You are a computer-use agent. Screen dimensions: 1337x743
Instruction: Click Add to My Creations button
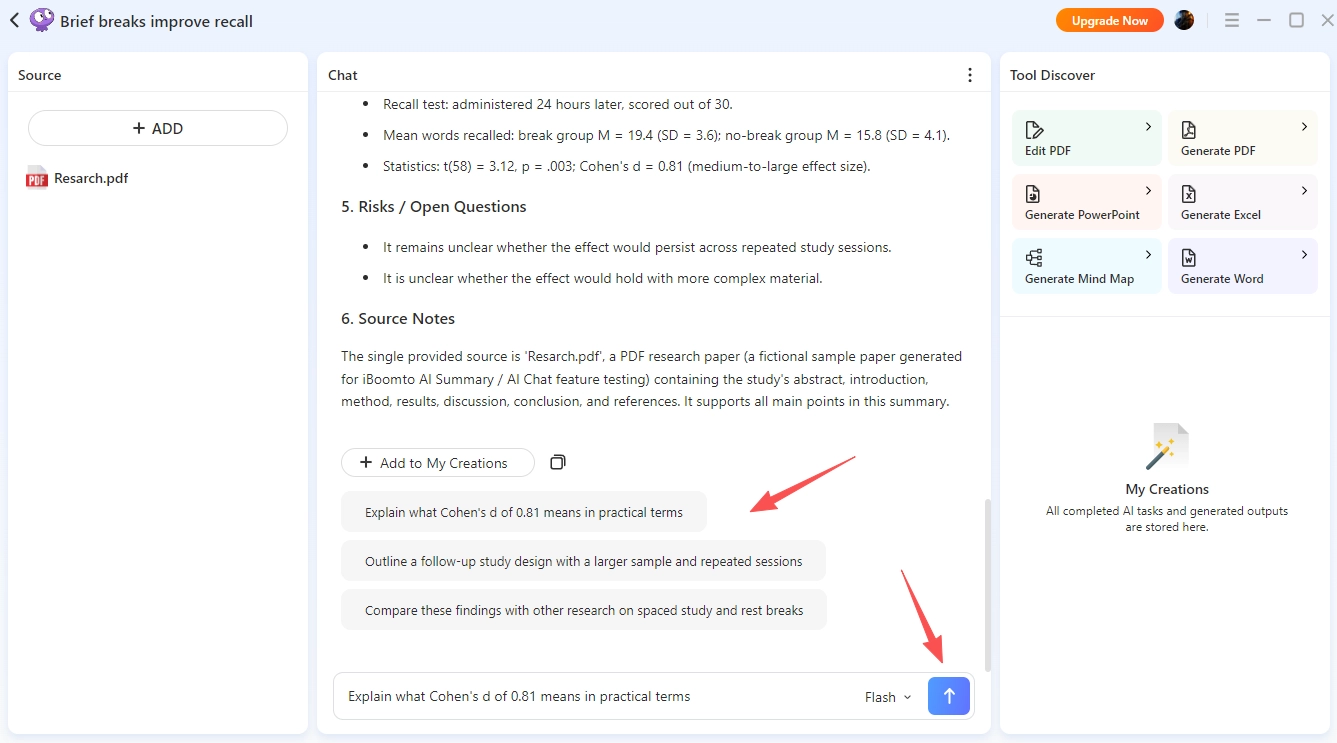point(438,463)
